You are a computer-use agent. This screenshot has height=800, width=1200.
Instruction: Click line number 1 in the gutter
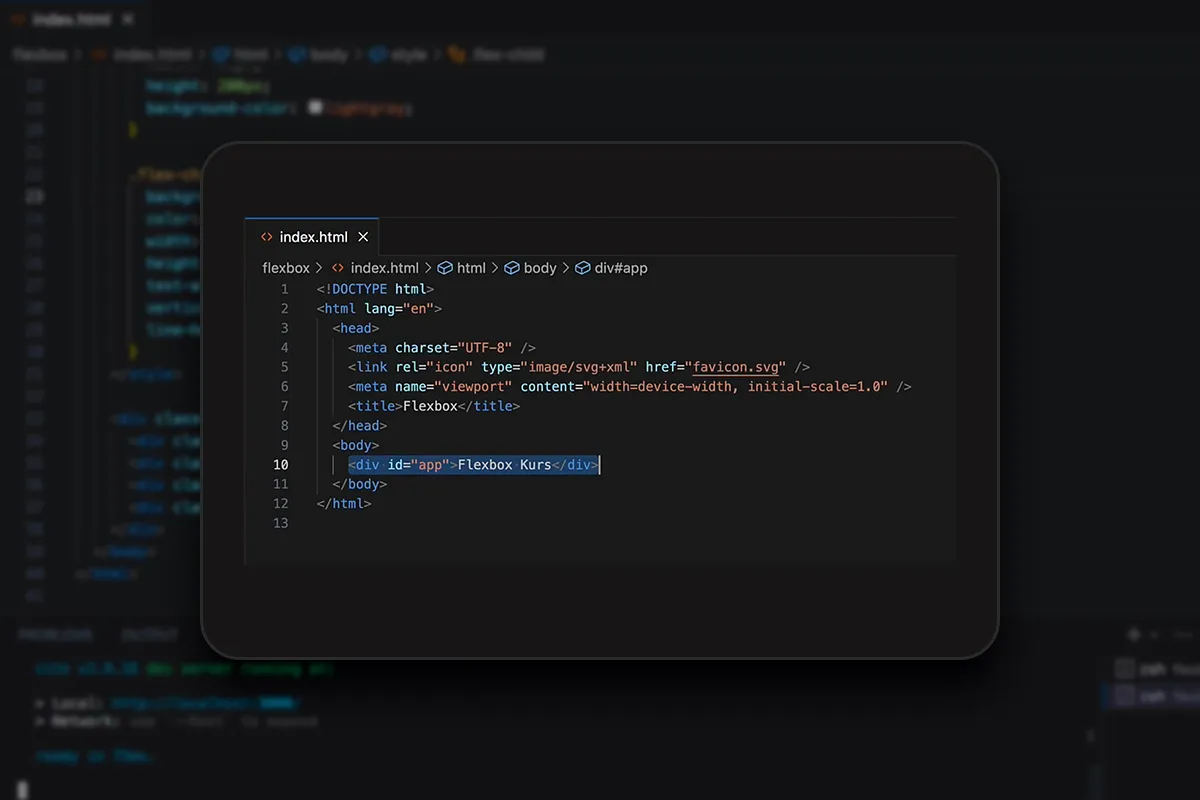pyautogui.click(x=284, y=289)
